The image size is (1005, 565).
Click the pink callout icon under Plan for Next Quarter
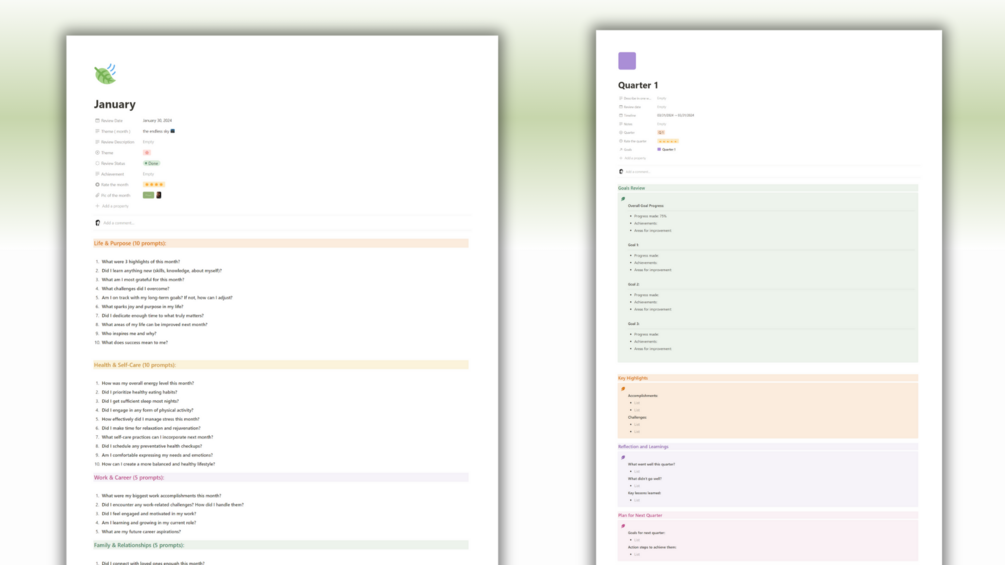tap(623, 526)
